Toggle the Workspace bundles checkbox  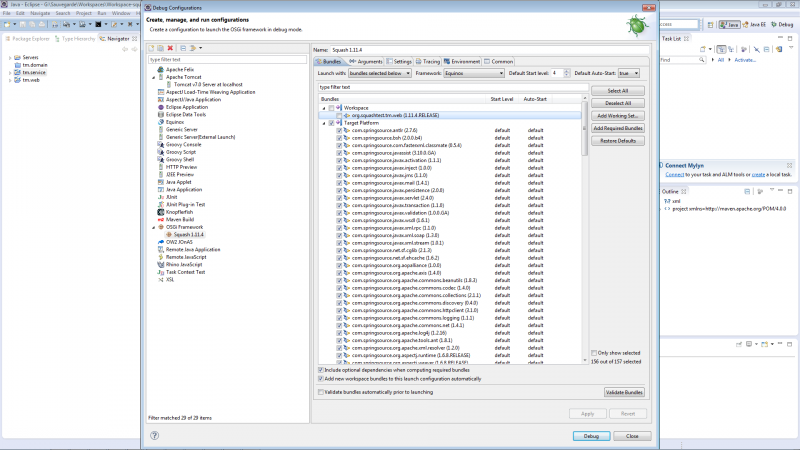point(331,108)
